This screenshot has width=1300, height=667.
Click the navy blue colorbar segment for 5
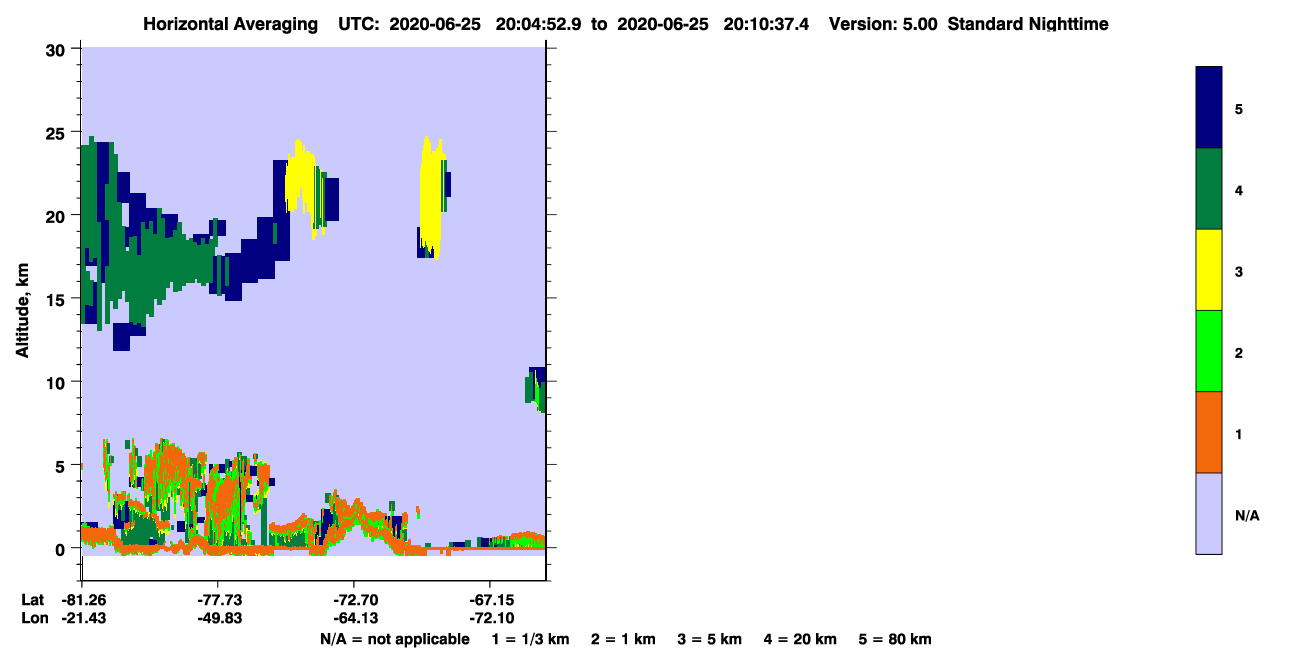pos(1208,107)
